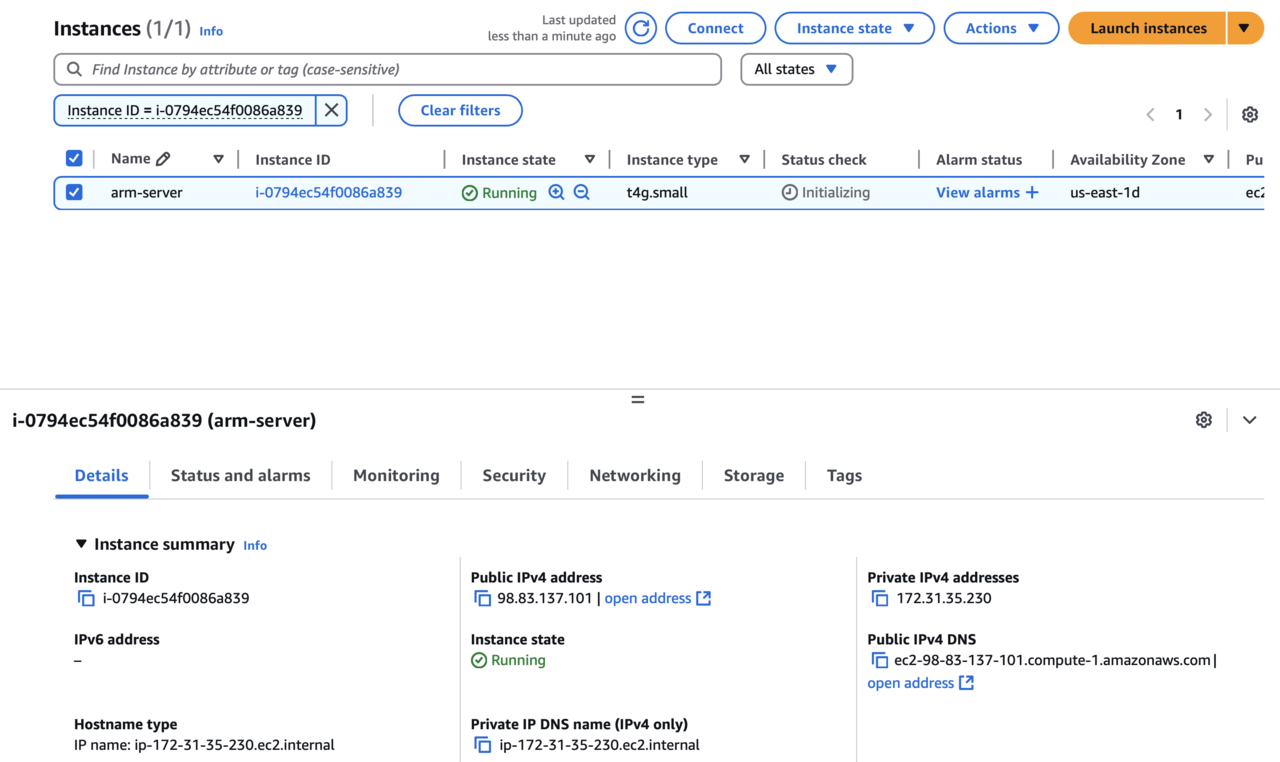Copy the Instance ID in summary
The width and height of the screenshot is (1280, 762).
tap(86, 598)
